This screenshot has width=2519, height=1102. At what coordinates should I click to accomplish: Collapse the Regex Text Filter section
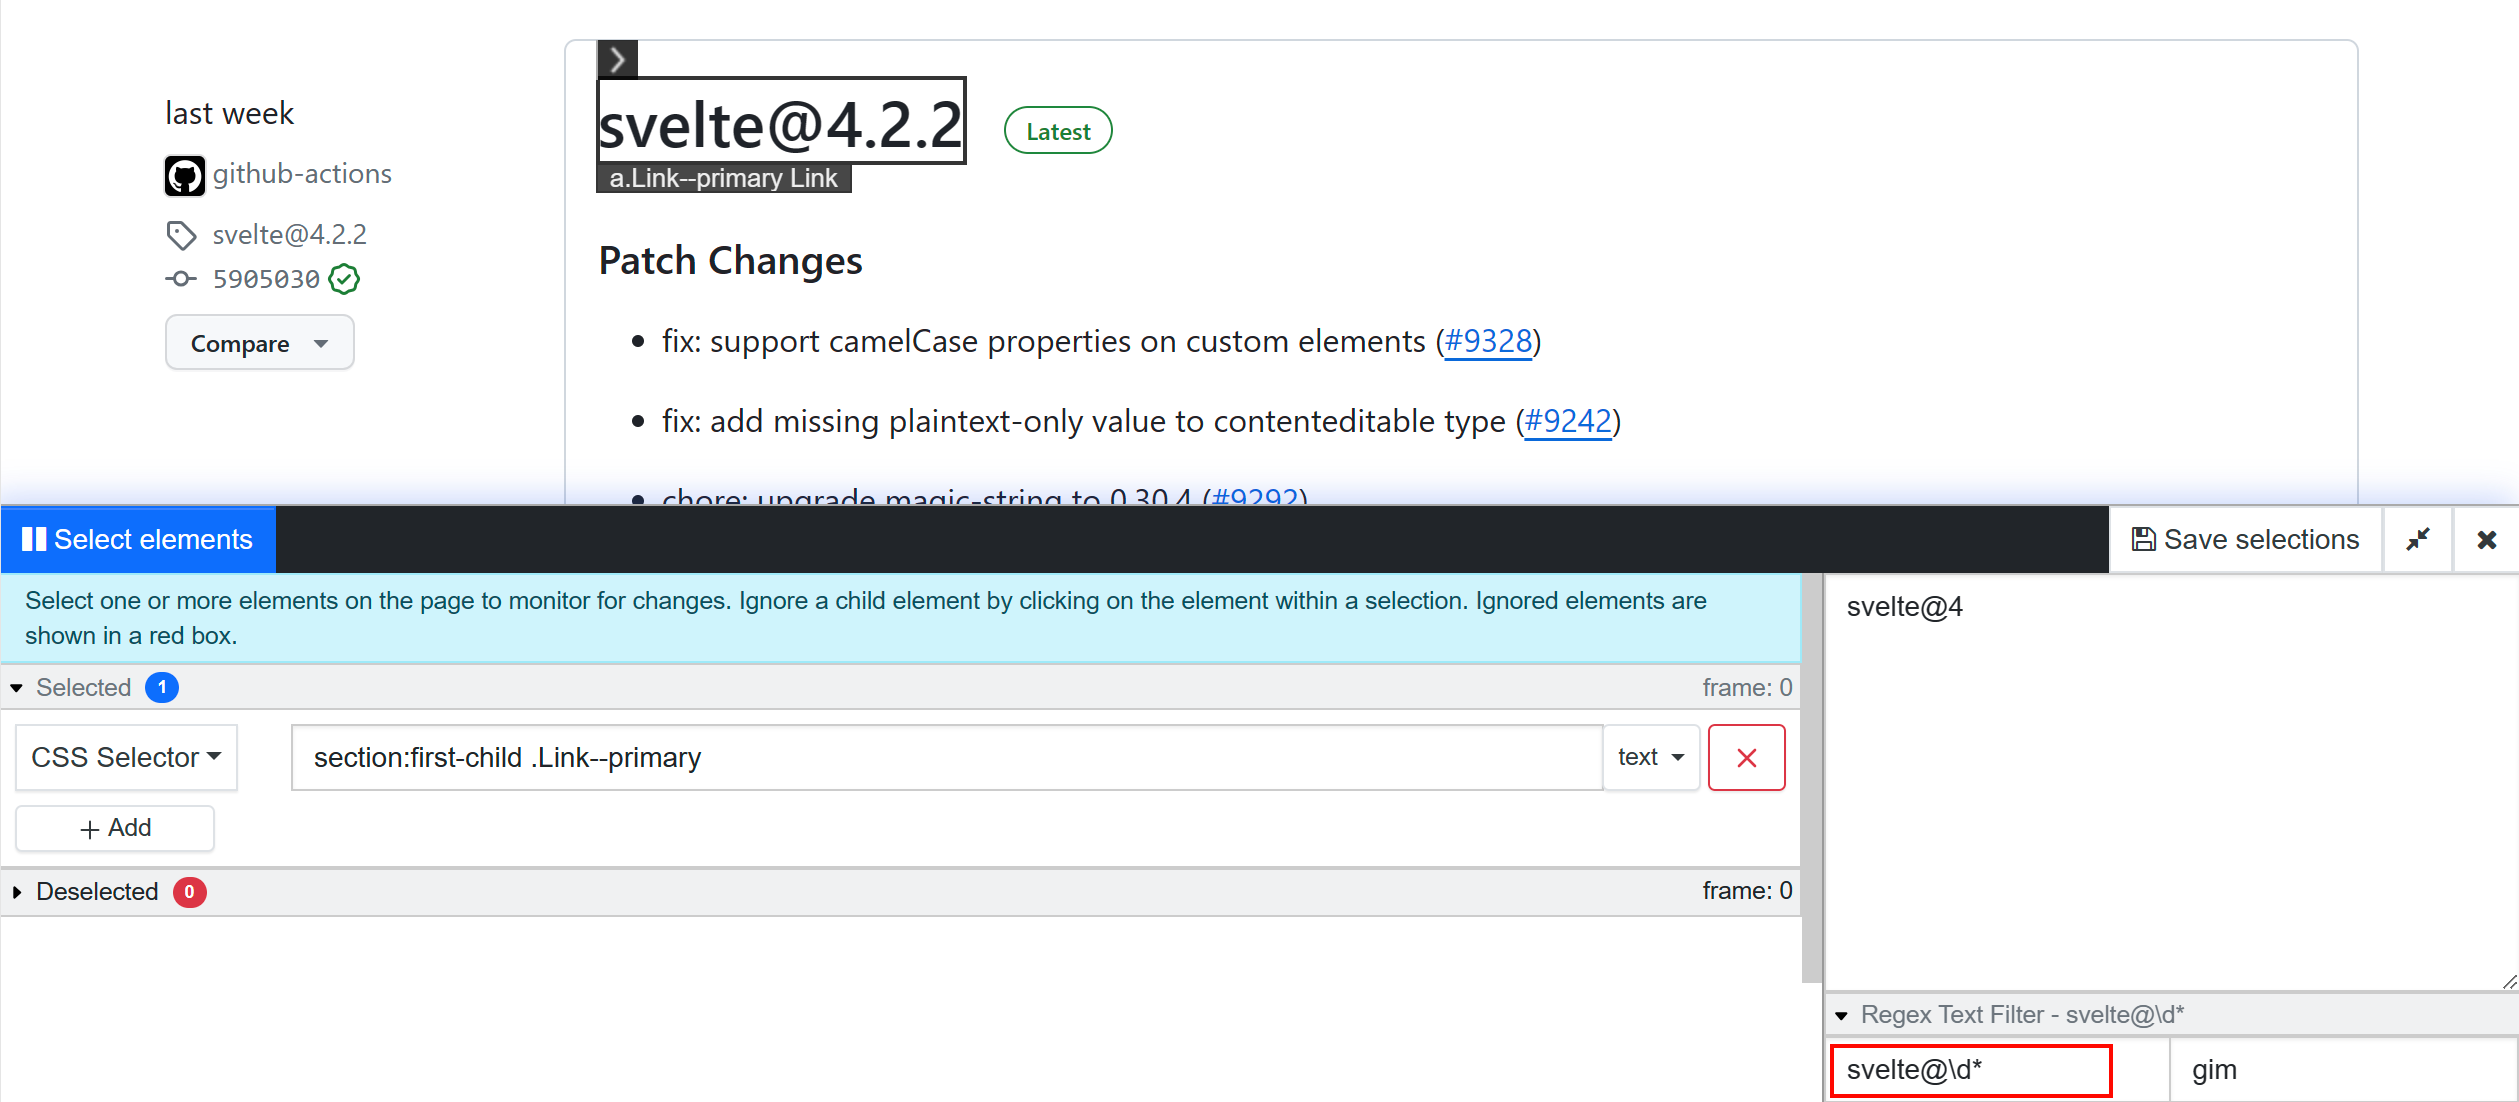click(1841, 1016)
